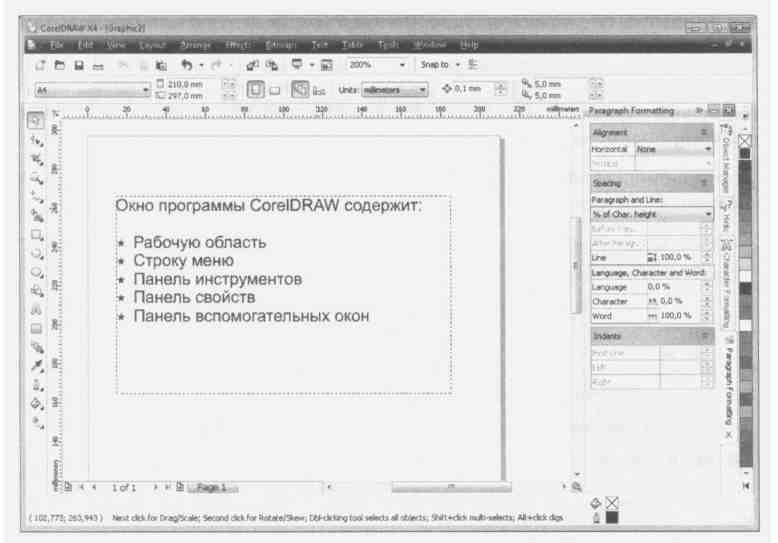Click the no-color swatch in palette

point(745,140)
